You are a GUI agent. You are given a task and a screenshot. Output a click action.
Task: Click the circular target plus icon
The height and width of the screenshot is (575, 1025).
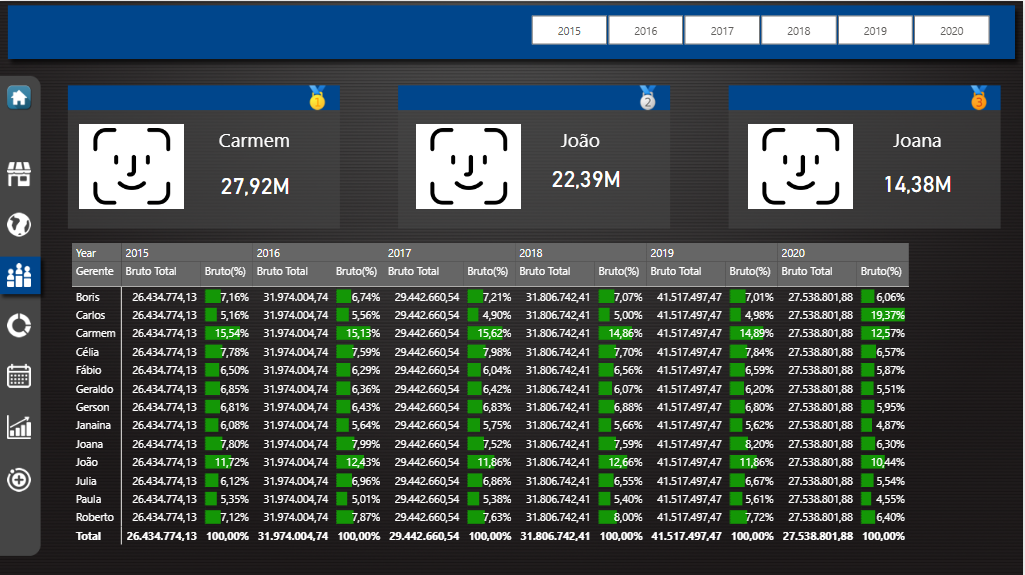pos(19,479)
